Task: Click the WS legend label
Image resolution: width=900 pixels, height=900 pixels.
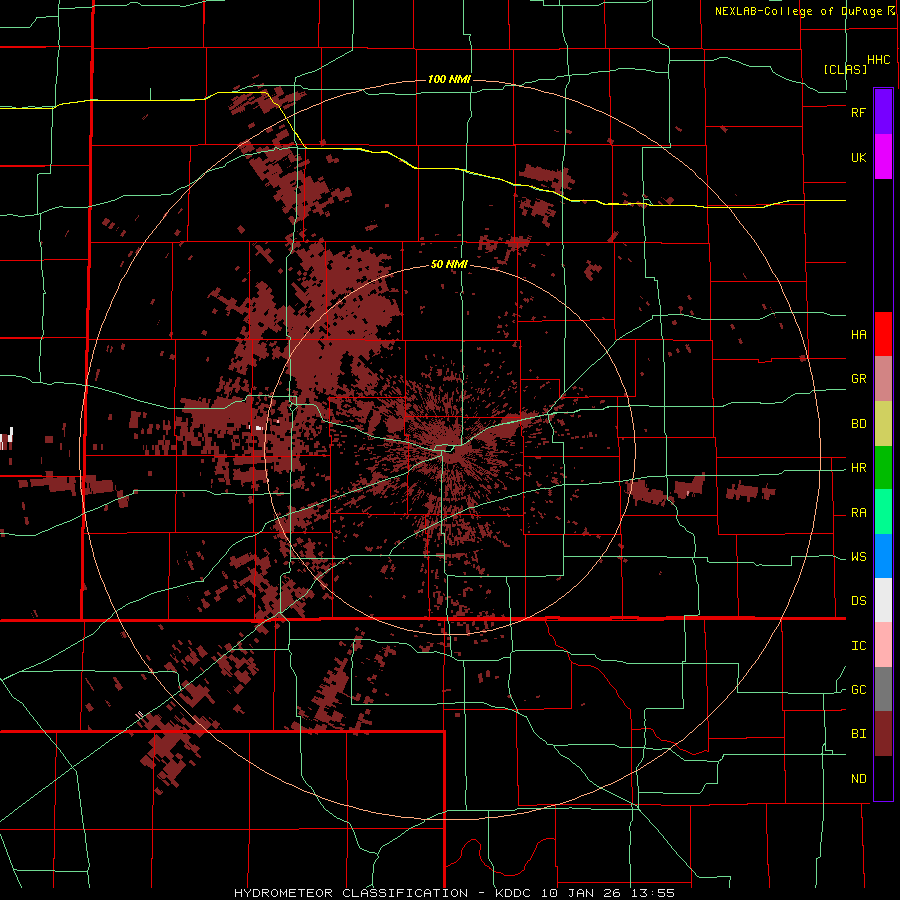Action: pos(858,557)
